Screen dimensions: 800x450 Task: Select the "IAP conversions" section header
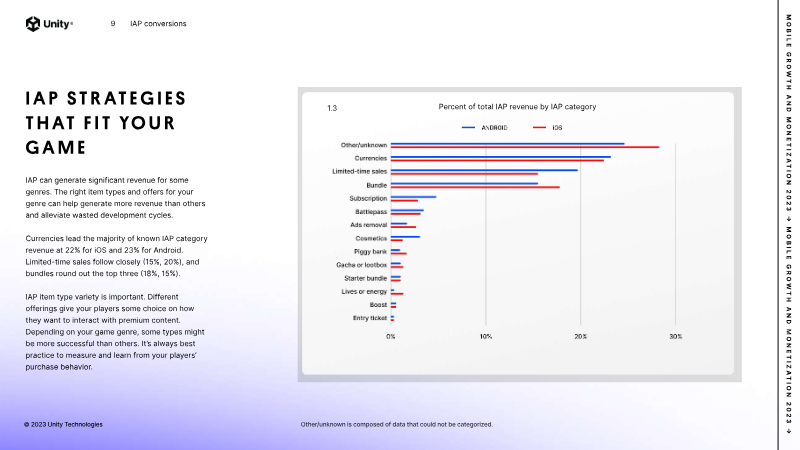click(158, 23)
